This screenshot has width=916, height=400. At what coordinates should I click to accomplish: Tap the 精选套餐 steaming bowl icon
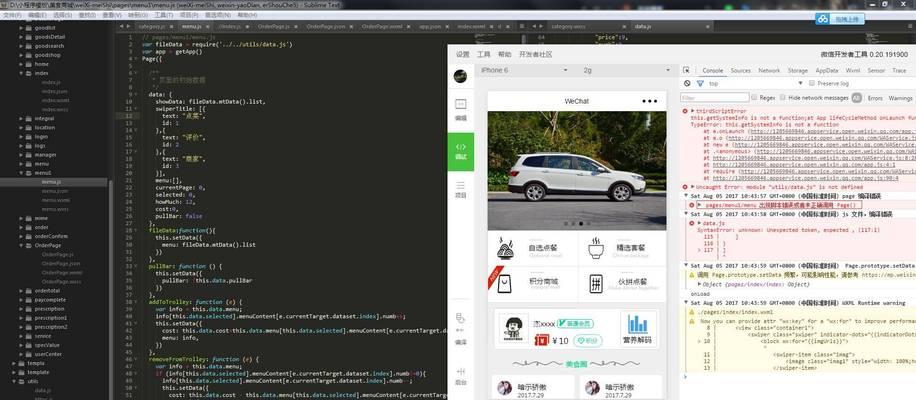point(595,248)
